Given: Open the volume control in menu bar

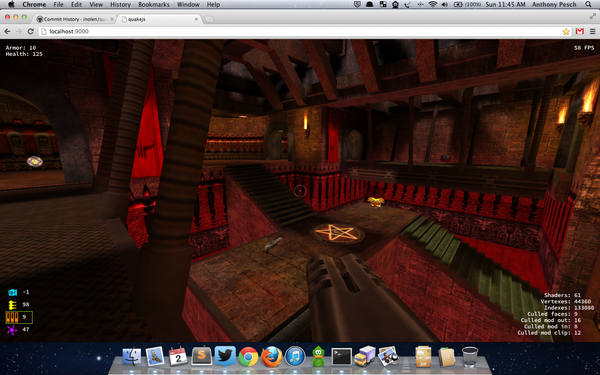Looking at the screenshot, I should click(x=445, y=5).
